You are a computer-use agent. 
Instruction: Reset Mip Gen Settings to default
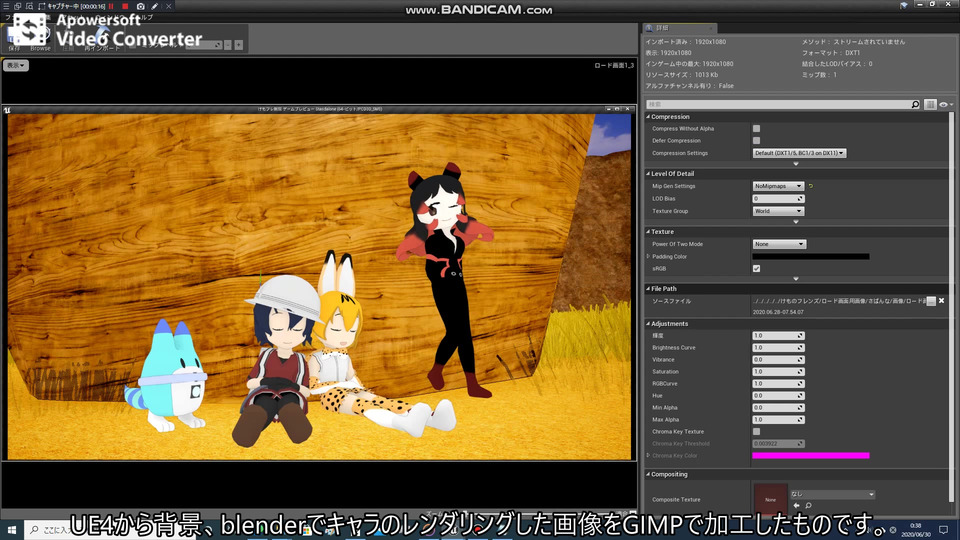(811, 186)
